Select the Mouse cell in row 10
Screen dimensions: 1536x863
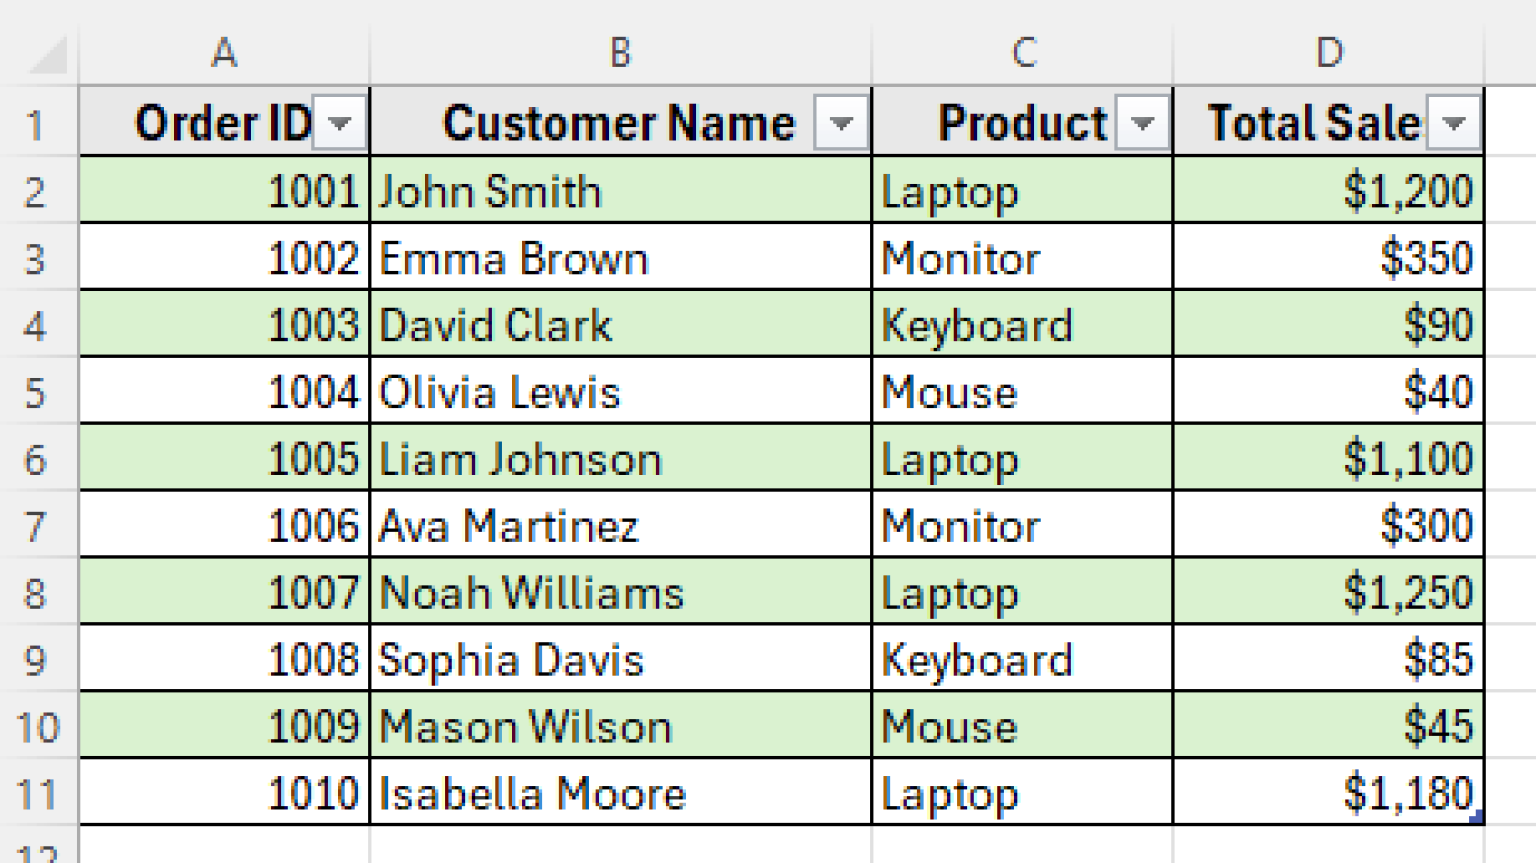(1022, 726)
